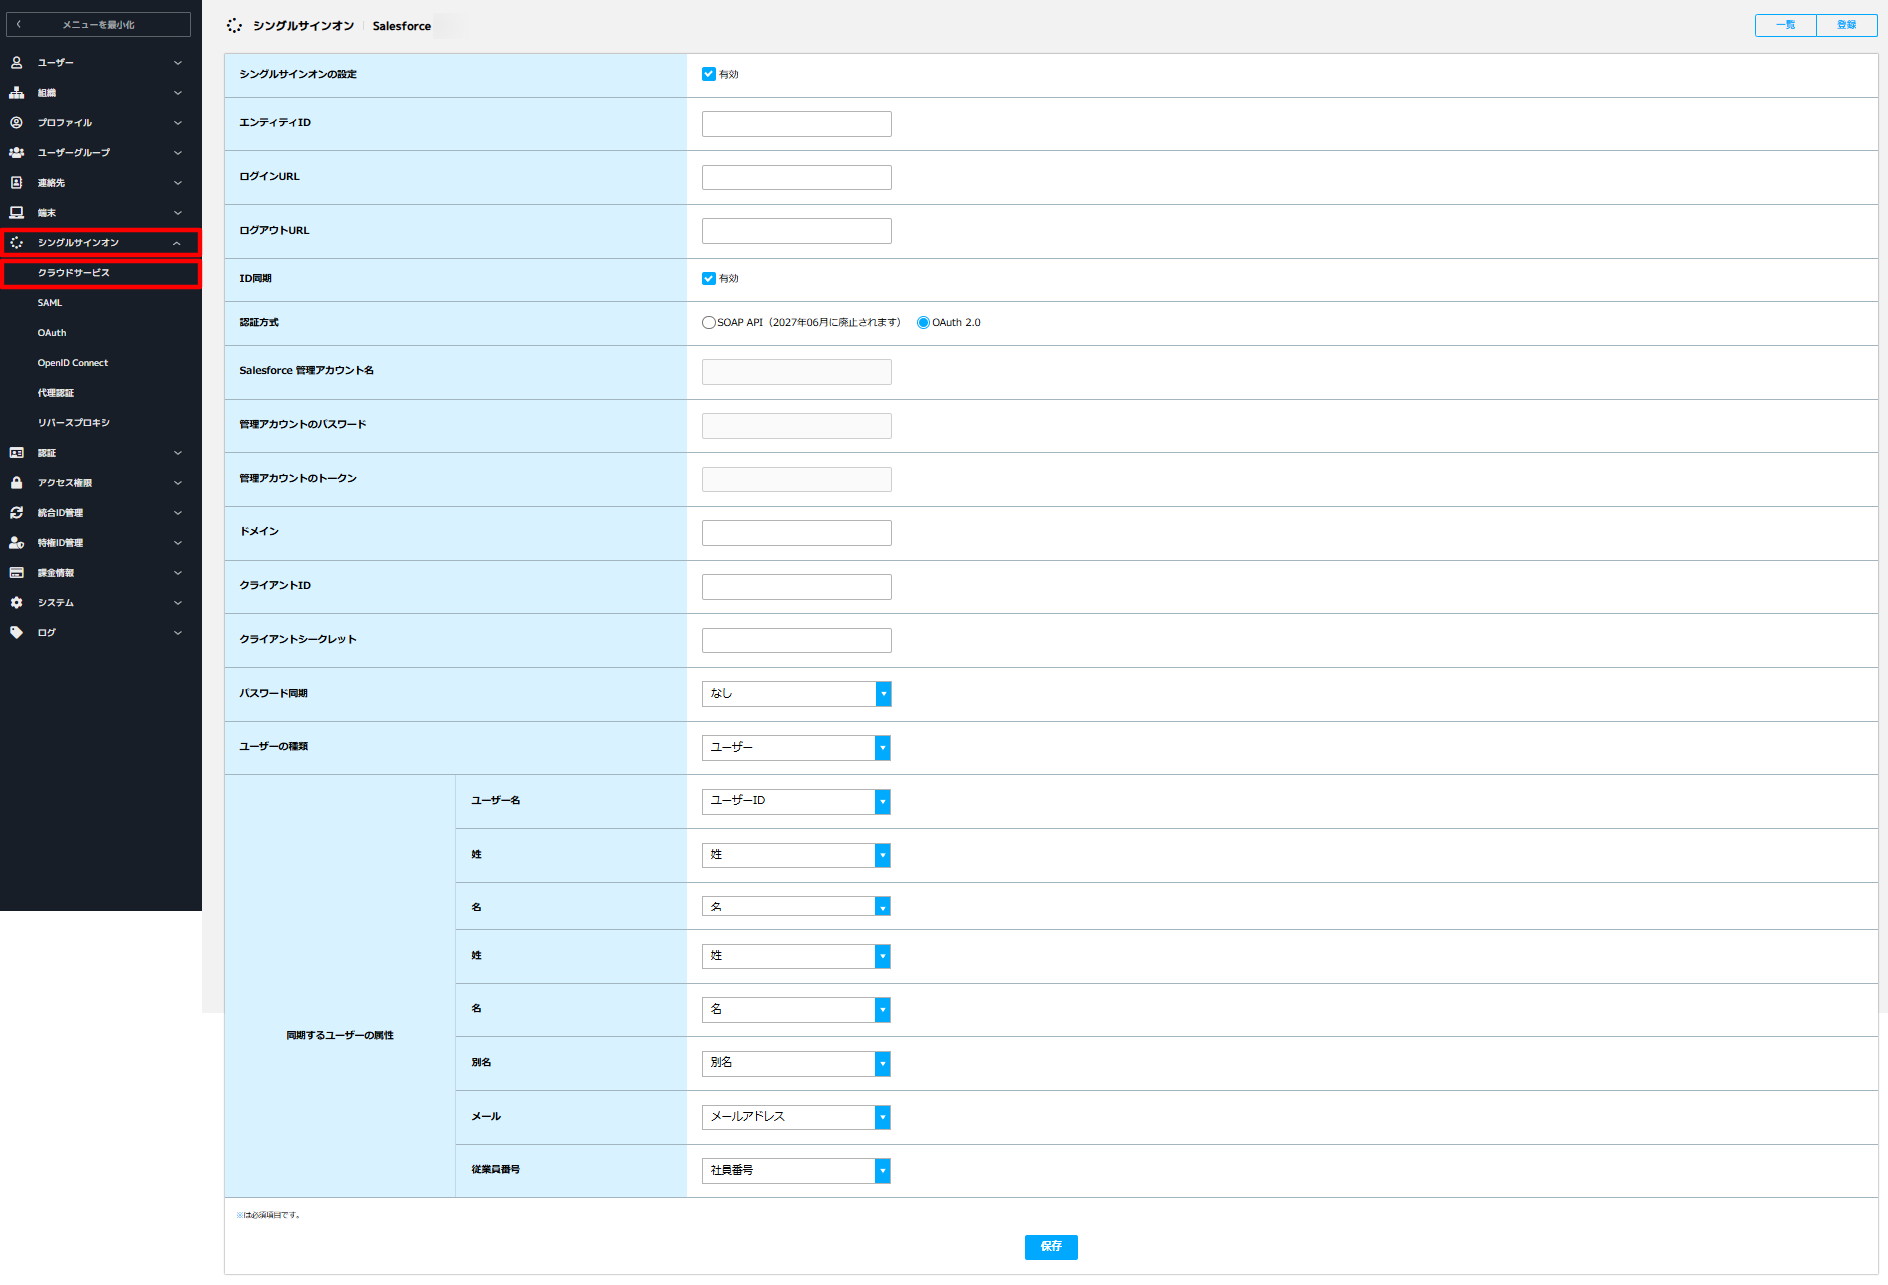Click the クライアントシークレット input field
The image size is (1888, 1285).
tap(797, 640)
